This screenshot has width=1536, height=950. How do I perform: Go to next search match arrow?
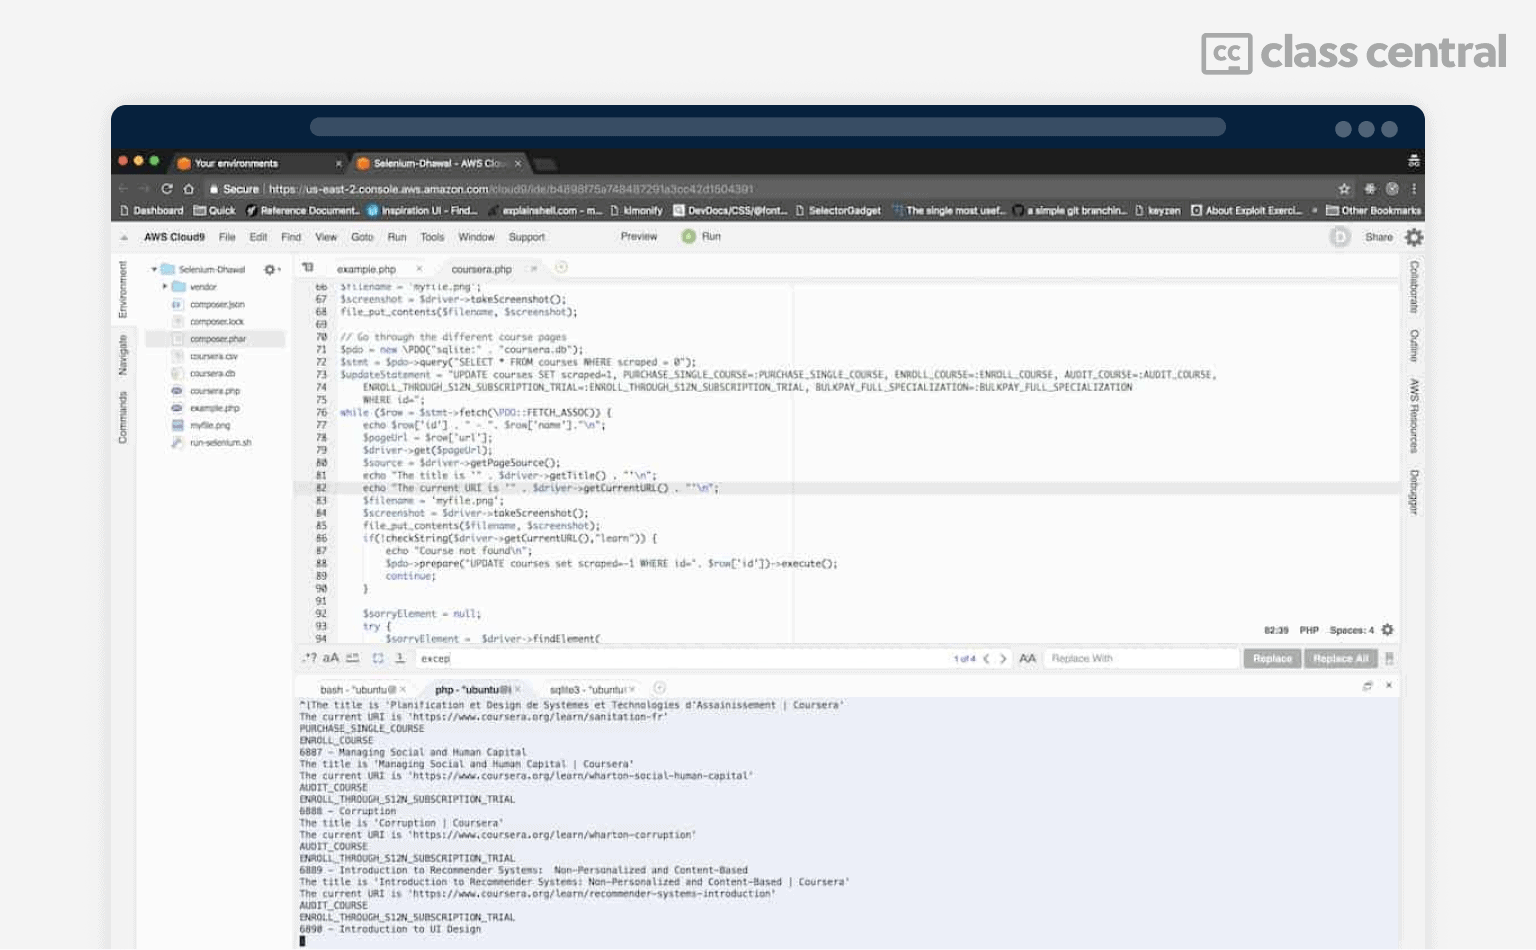point(1003,659)
